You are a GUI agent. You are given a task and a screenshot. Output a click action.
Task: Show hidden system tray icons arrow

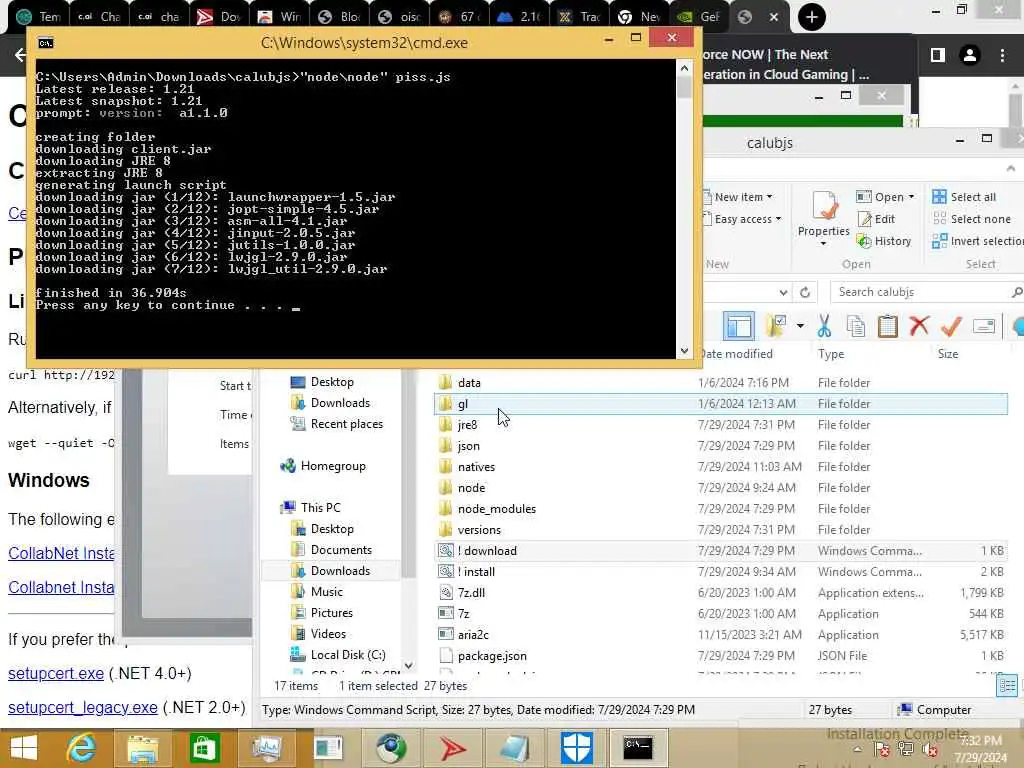(857, 749)
